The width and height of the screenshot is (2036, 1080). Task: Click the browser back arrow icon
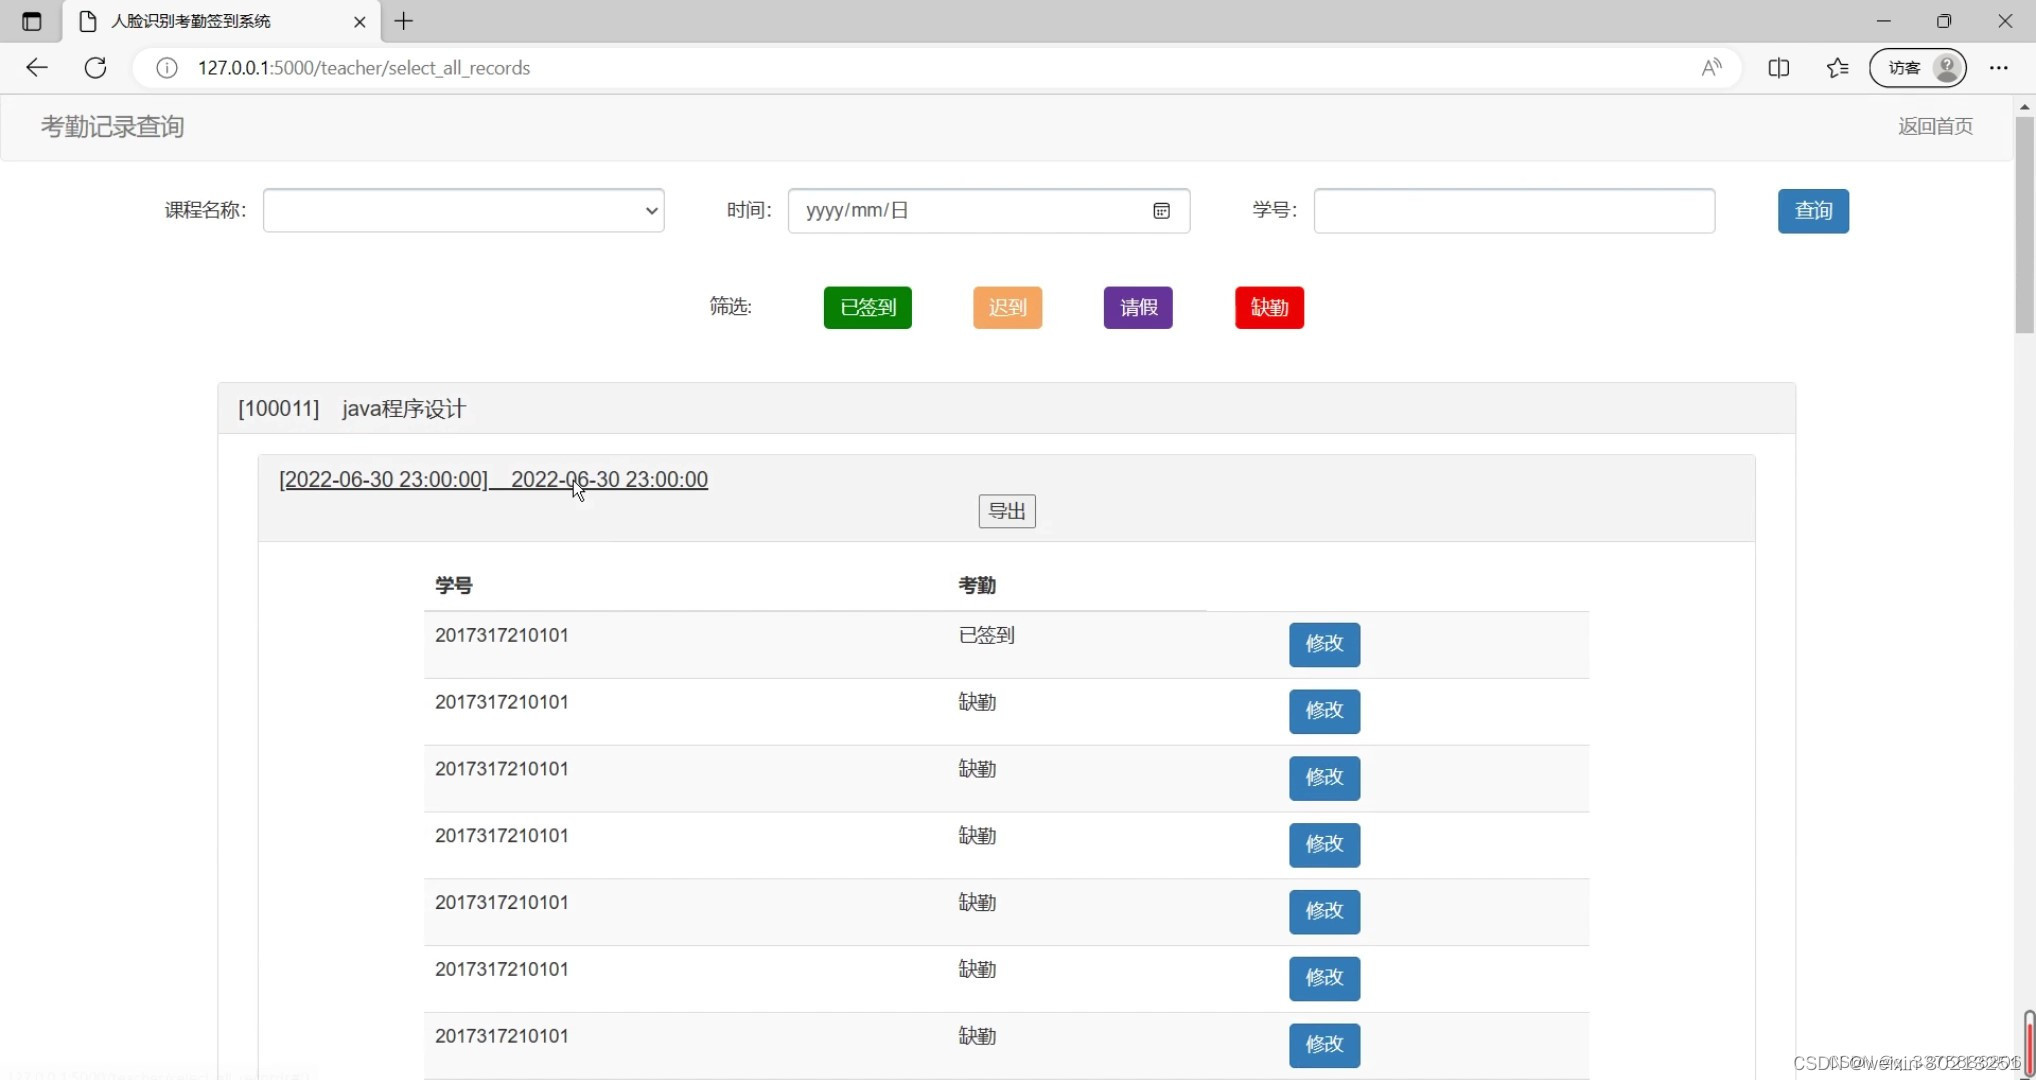(37, 68)
